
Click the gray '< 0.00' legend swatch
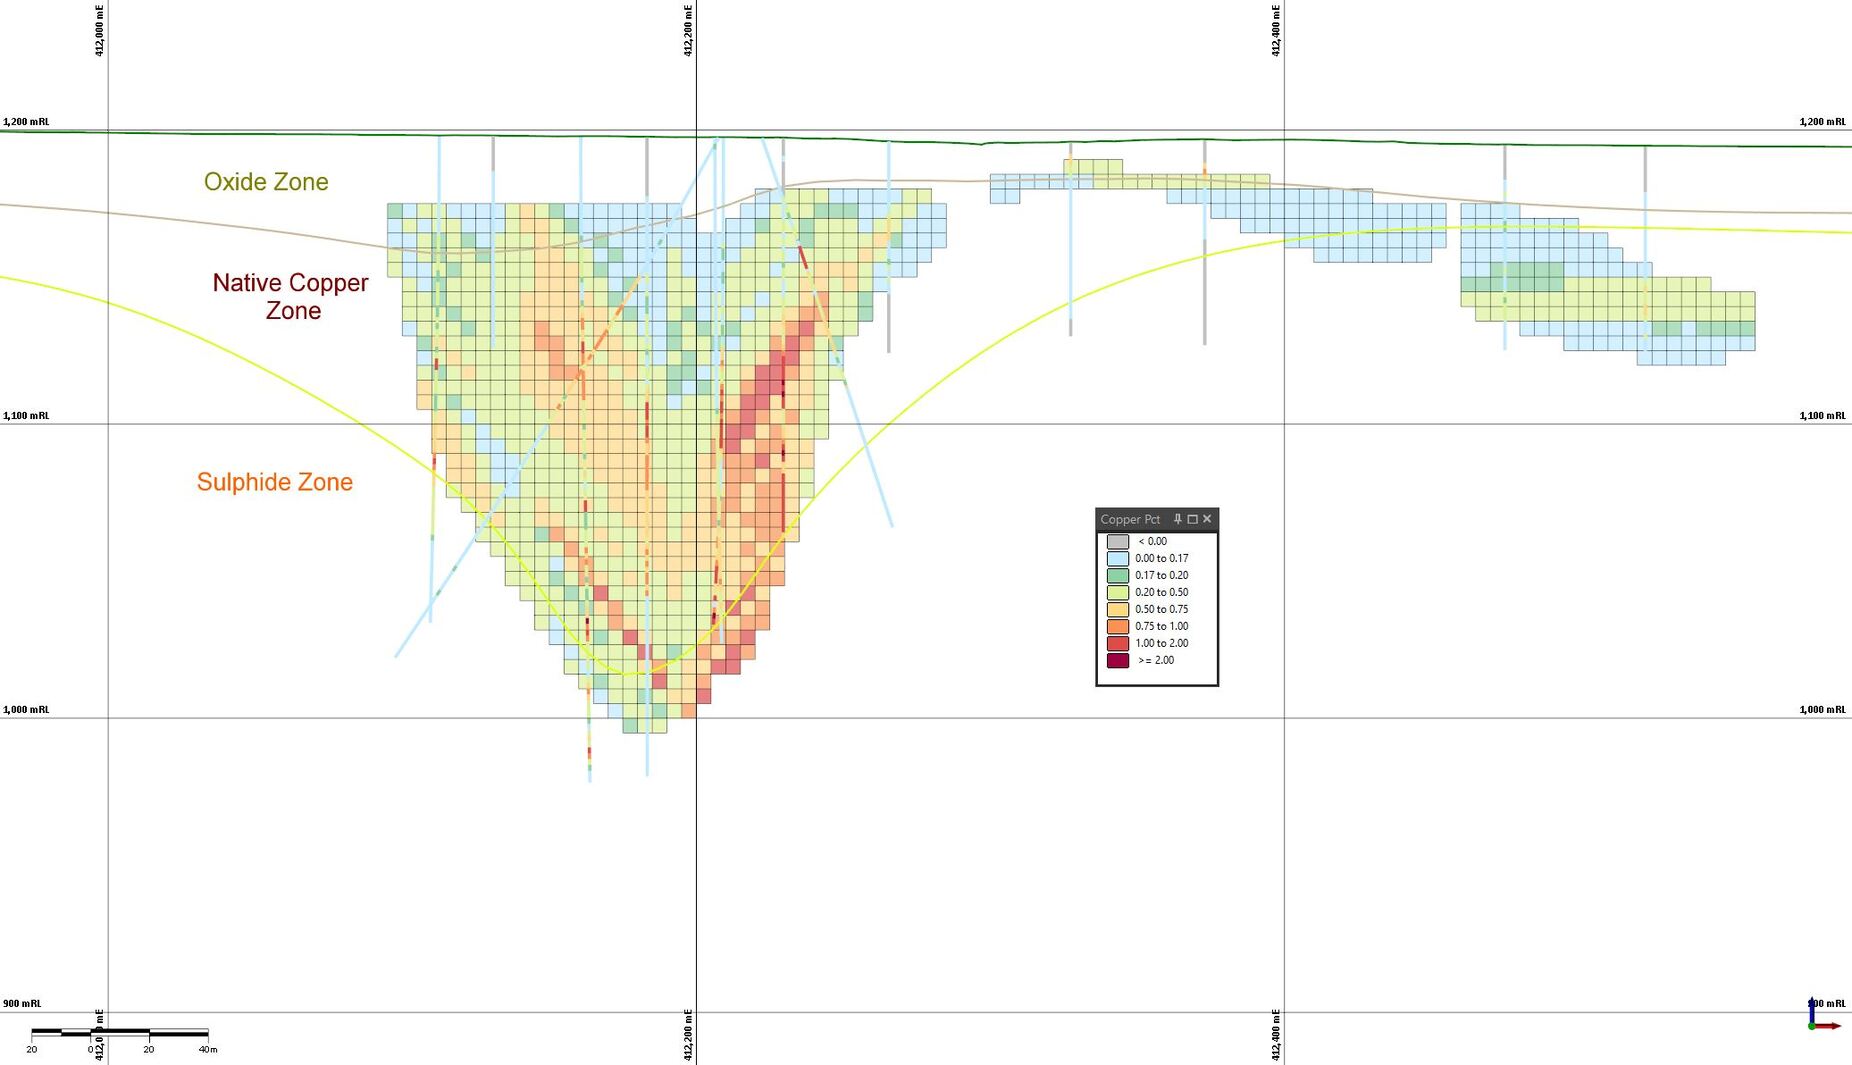1118,541
